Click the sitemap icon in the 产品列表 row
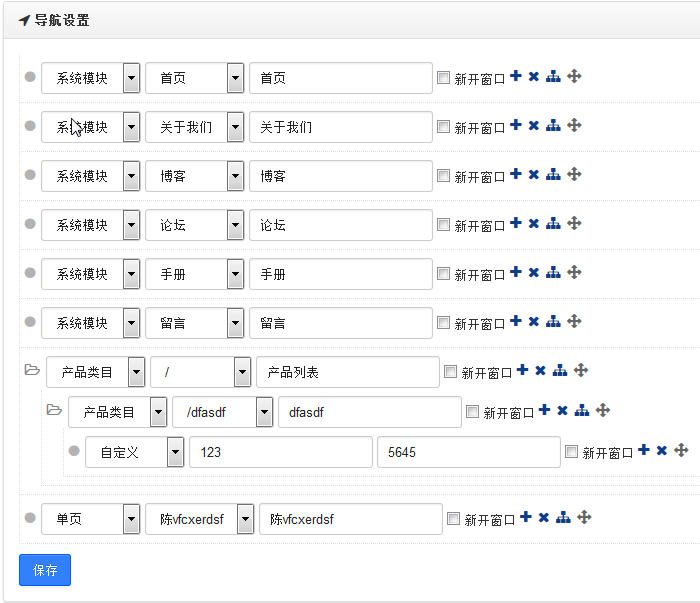 tap(560, 371)
